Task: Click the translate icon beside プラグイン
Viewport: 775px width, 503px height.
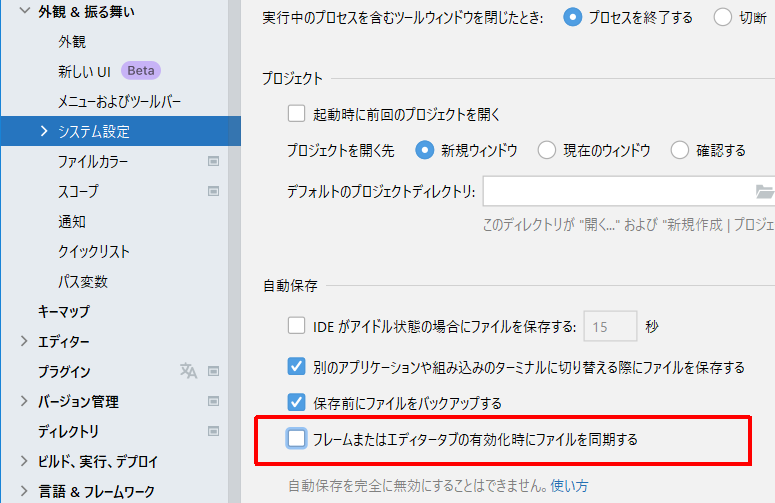Action: [188, 371]
